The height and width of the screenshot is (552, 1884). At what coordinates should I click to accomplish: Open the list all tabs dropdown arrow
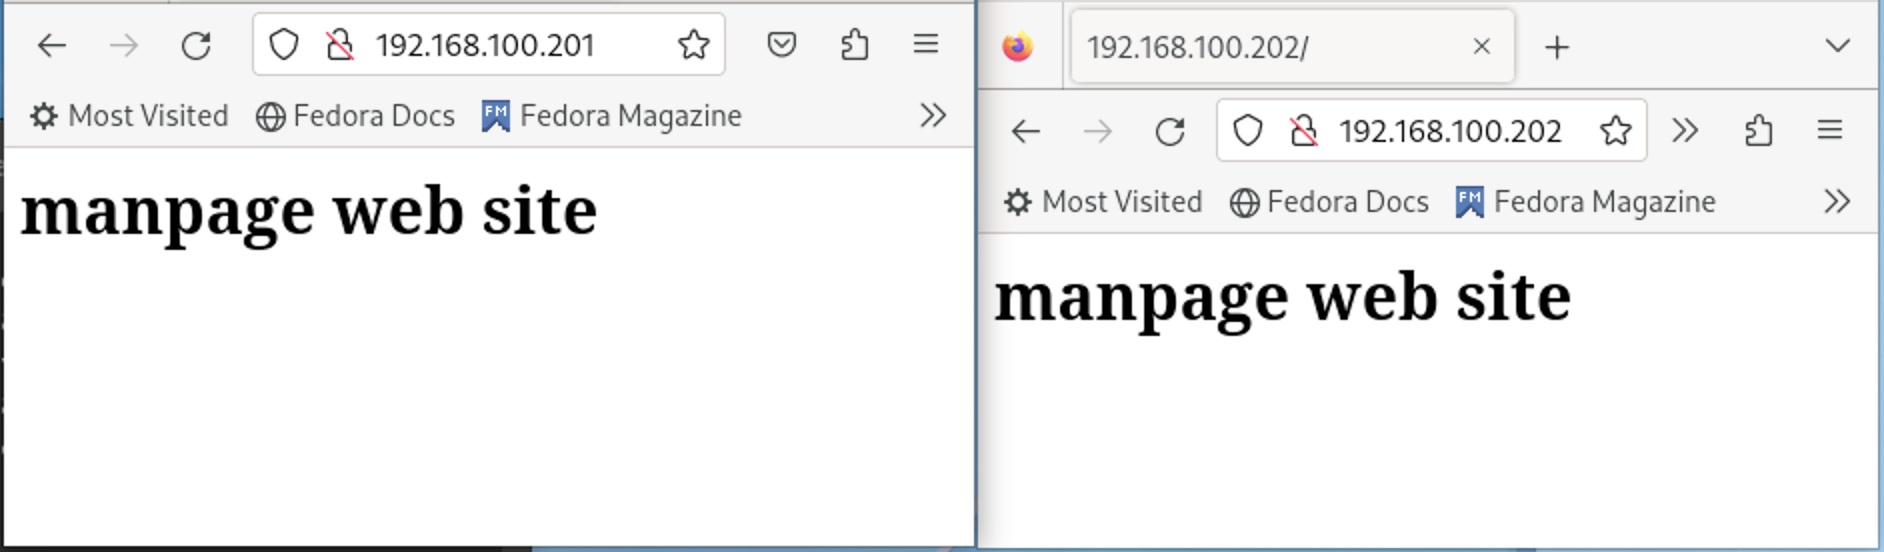point(1837,46)
